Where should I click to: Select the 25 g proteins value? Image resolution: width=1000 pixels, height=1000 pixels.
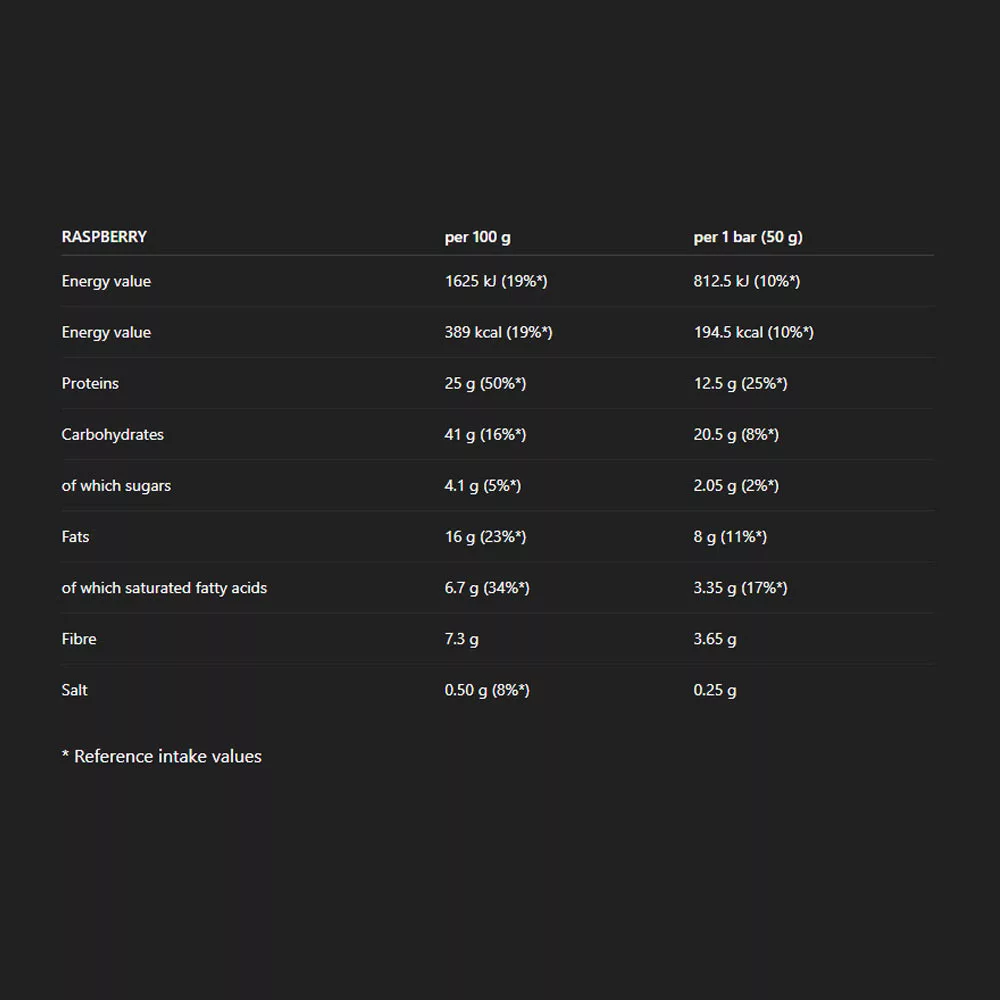point(485,383)
